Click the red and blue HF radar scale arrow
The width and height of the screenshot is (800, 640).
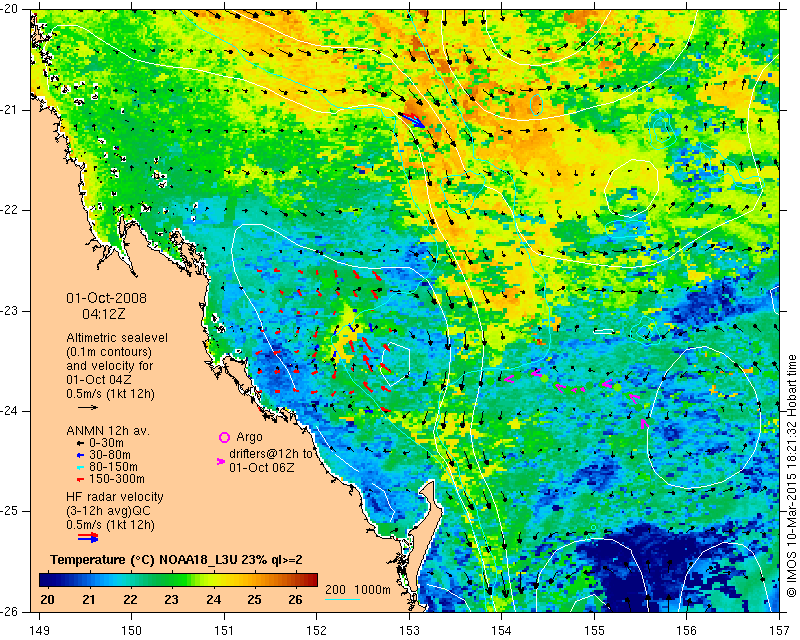(88, 537)
